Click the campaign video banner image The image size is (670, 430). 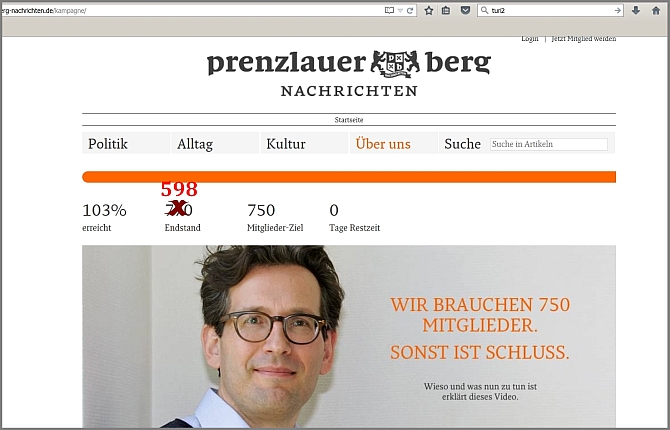pos(349,336)
